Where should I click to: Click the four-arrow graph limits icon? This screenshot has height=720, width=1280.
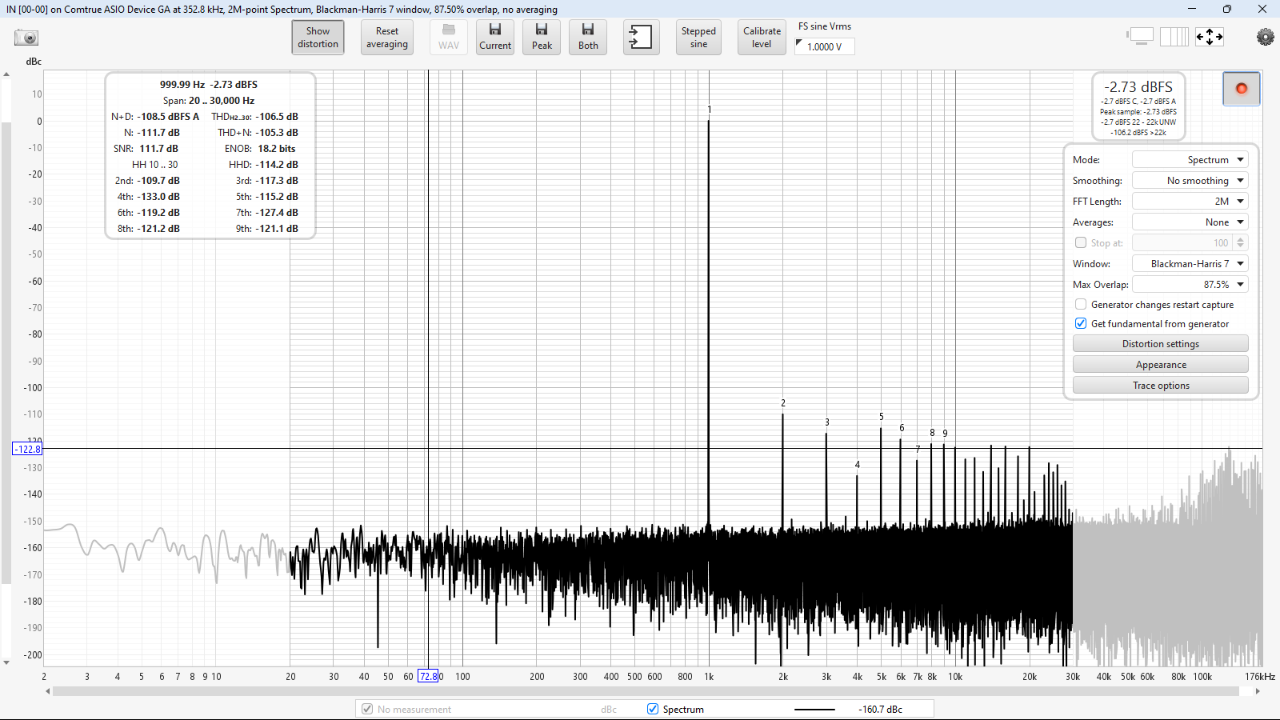point(1209,37)
